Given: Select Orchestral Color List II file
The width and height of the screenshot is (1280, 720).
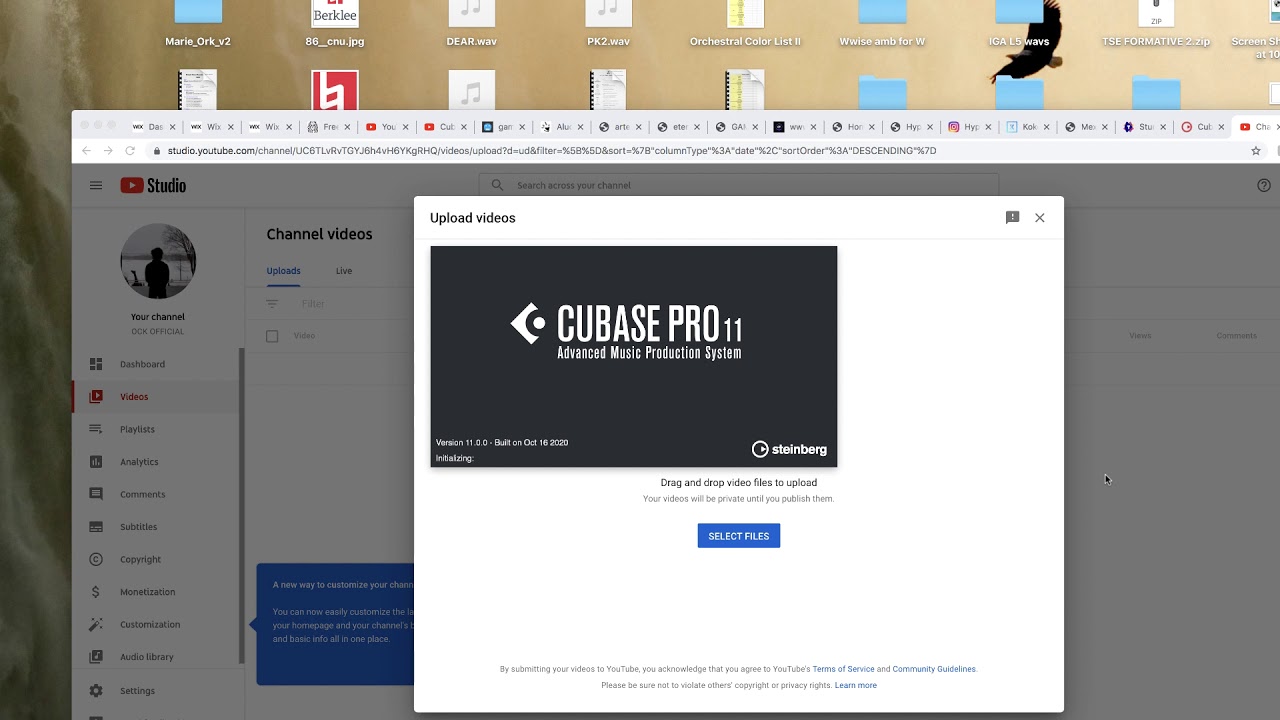Looking at the screenshot, I should click(745, 23).
